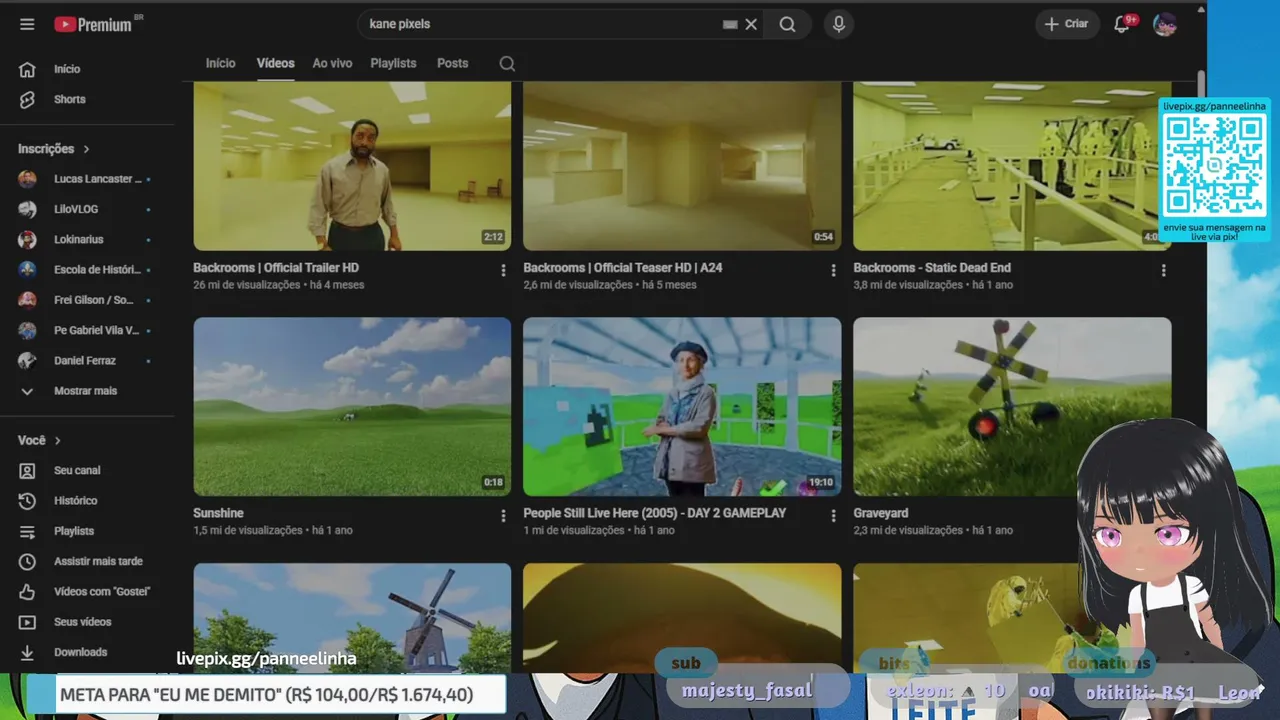The image size is (1280, 720).
Task: Switch to the Início channel tab
Action: tap(221, 63)
